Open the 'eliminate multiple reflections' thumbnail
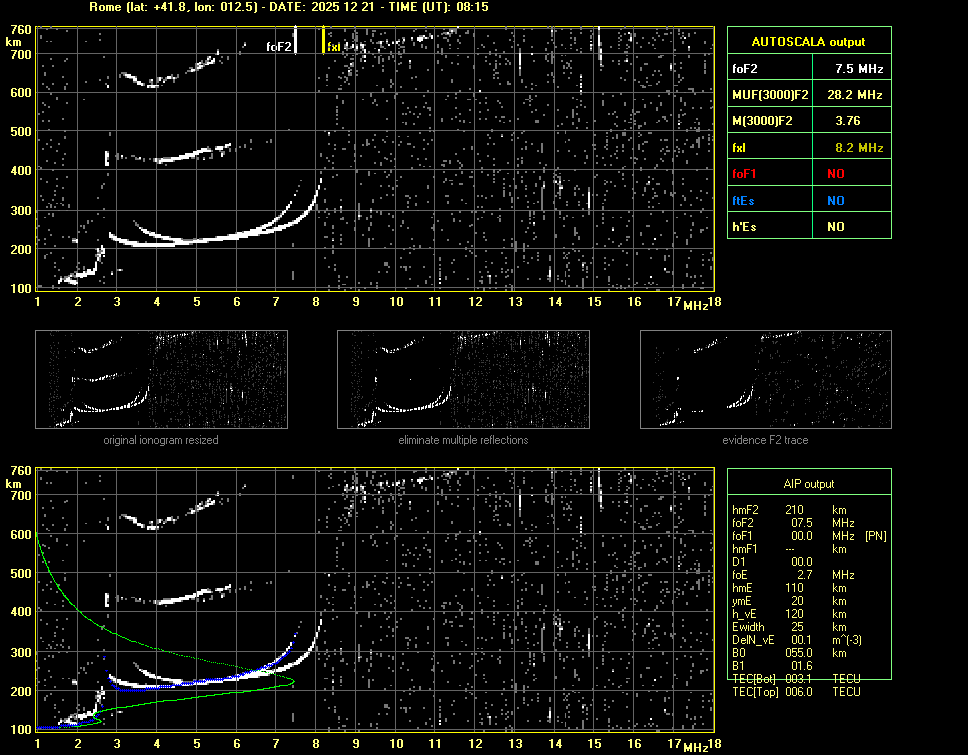This screenshot has height=755, width=968. [x=463, y=379]
